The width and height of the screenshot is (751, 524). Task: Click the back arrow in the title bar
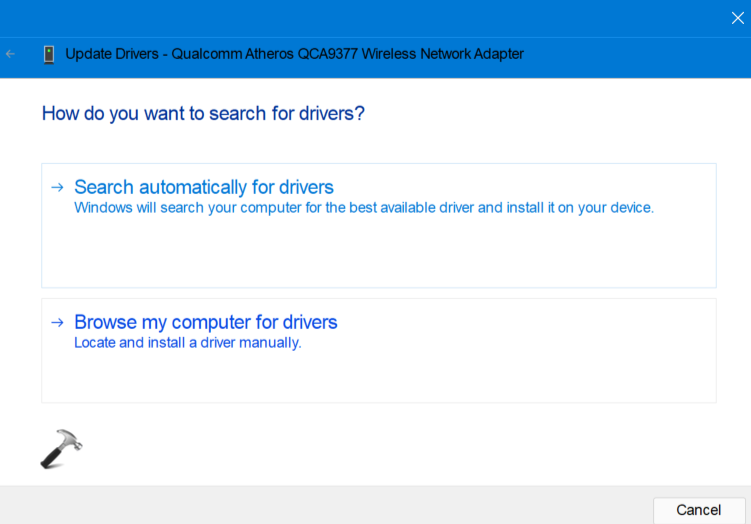click(11, 54)
